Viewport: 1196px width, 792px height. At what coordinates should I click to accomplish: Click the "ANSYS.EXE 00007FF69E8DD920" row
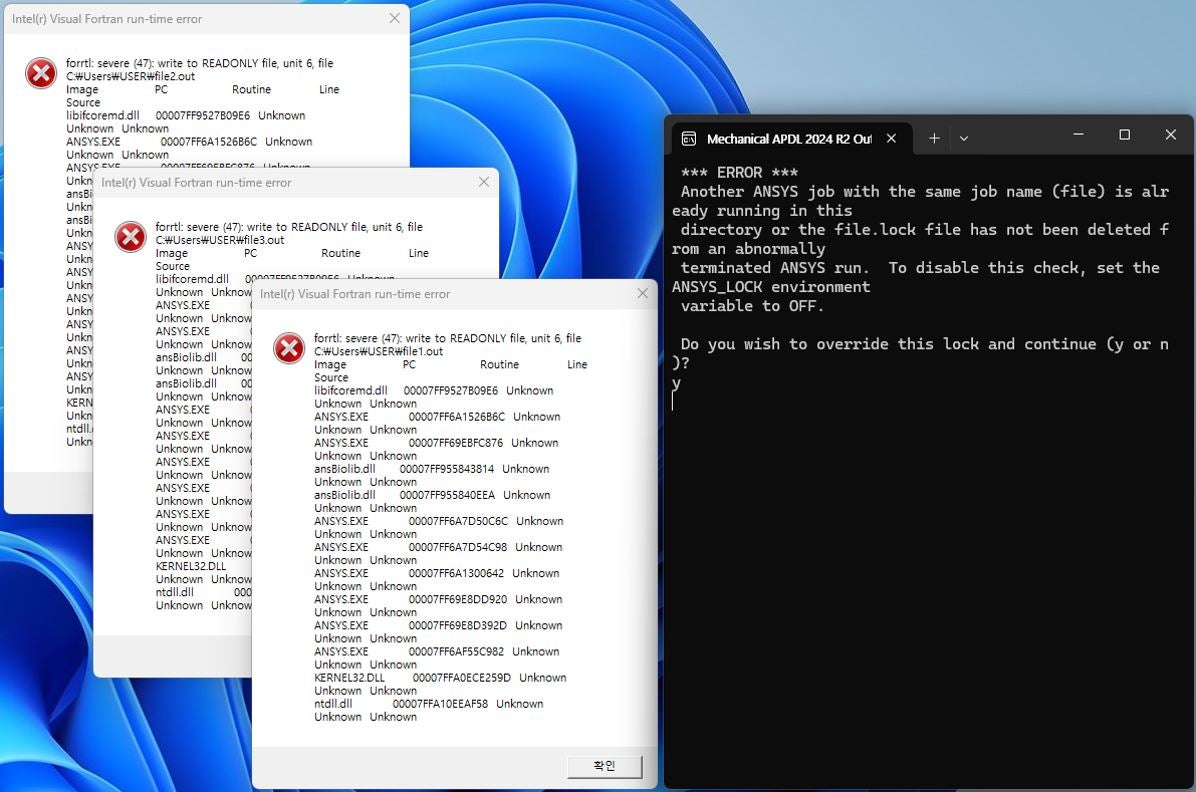tap(438, 599)
